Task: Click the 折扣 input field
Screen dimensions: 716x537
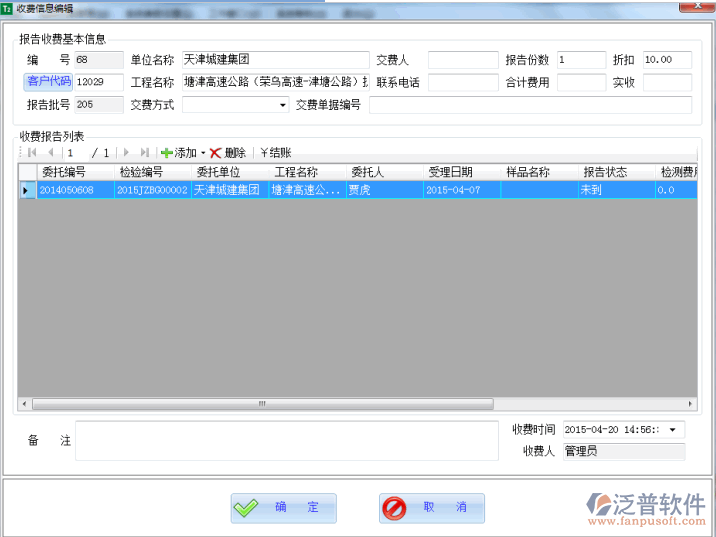Action: point(667,60)
